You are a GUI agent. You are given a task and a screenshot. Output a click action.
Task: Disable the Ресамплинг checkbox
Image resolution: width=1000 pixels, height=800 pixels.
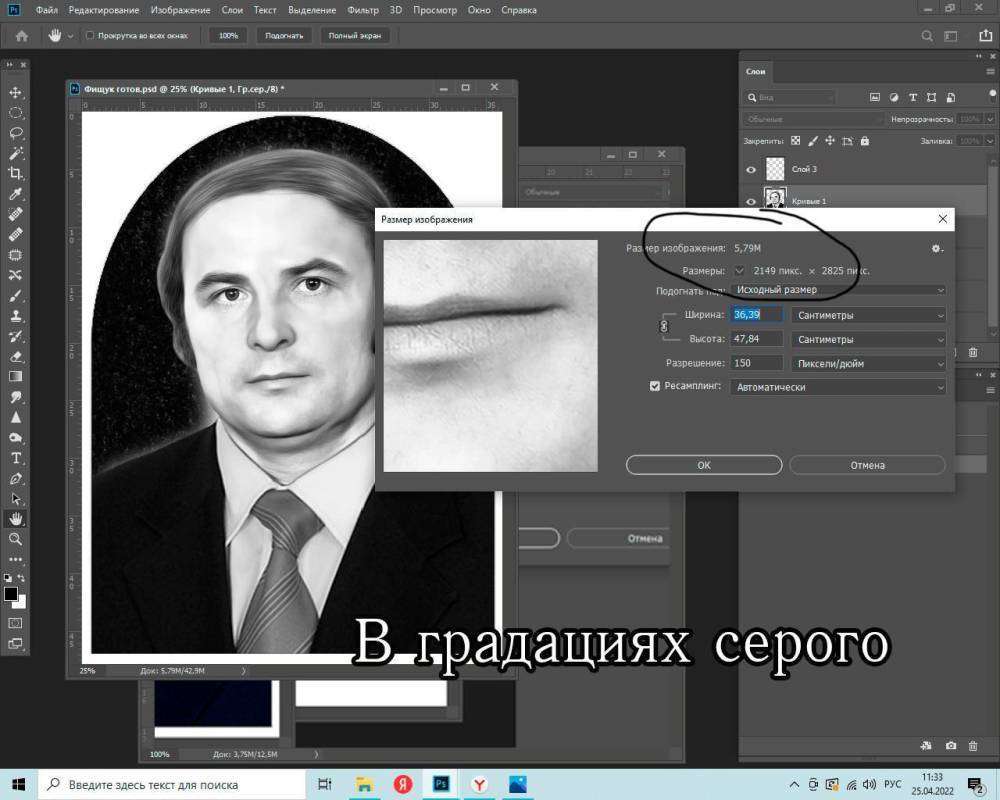coord(656,386)
